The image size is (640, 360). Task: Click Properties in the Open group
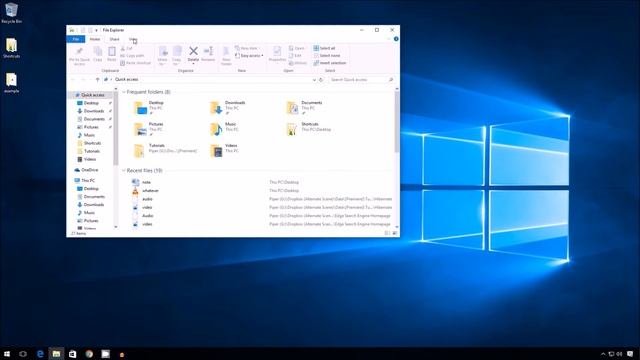(277, 54)
